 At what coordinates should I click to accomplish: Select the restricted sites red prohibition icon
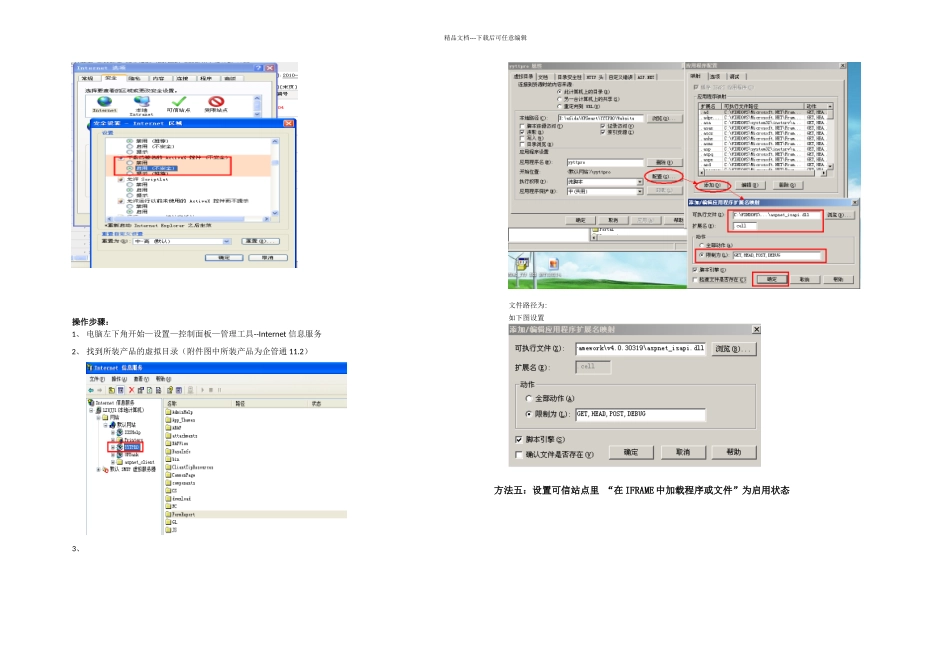(216, 102)
